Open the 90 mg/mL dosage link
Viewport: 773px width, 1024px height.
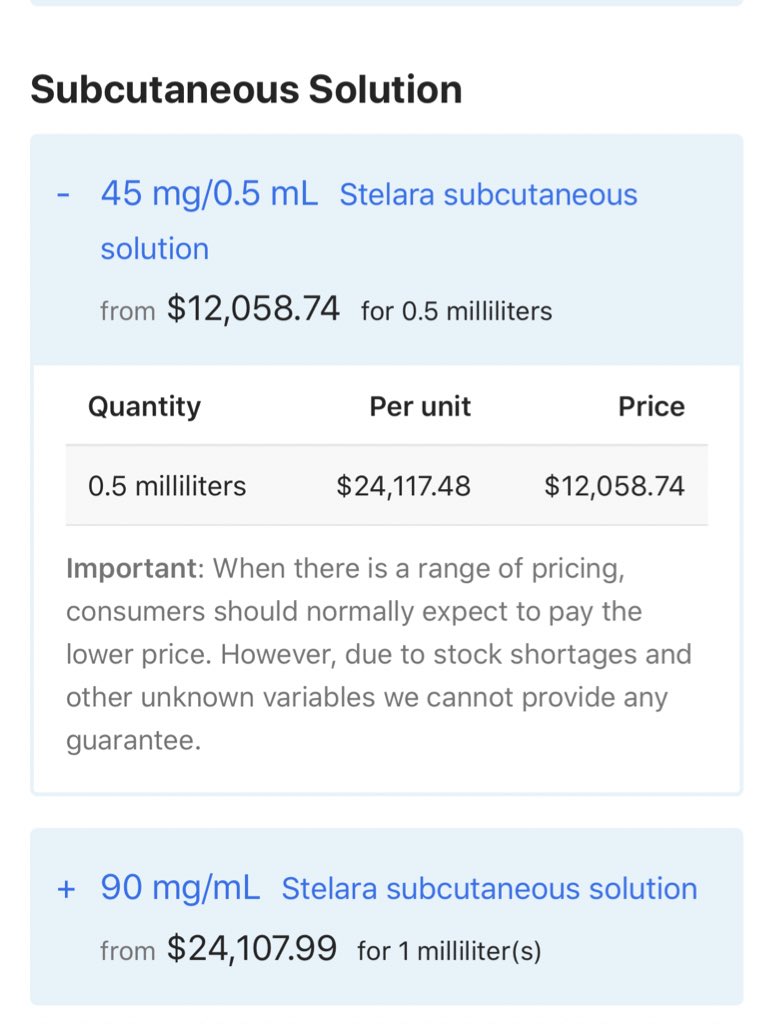tap(179, 888)
